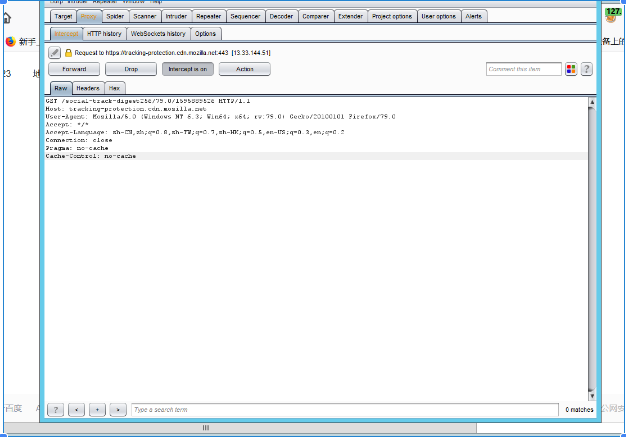This screenshot has height=437, width=626.
Task: Open the Action dropdown menu
Action: click(x=244, y=69)
